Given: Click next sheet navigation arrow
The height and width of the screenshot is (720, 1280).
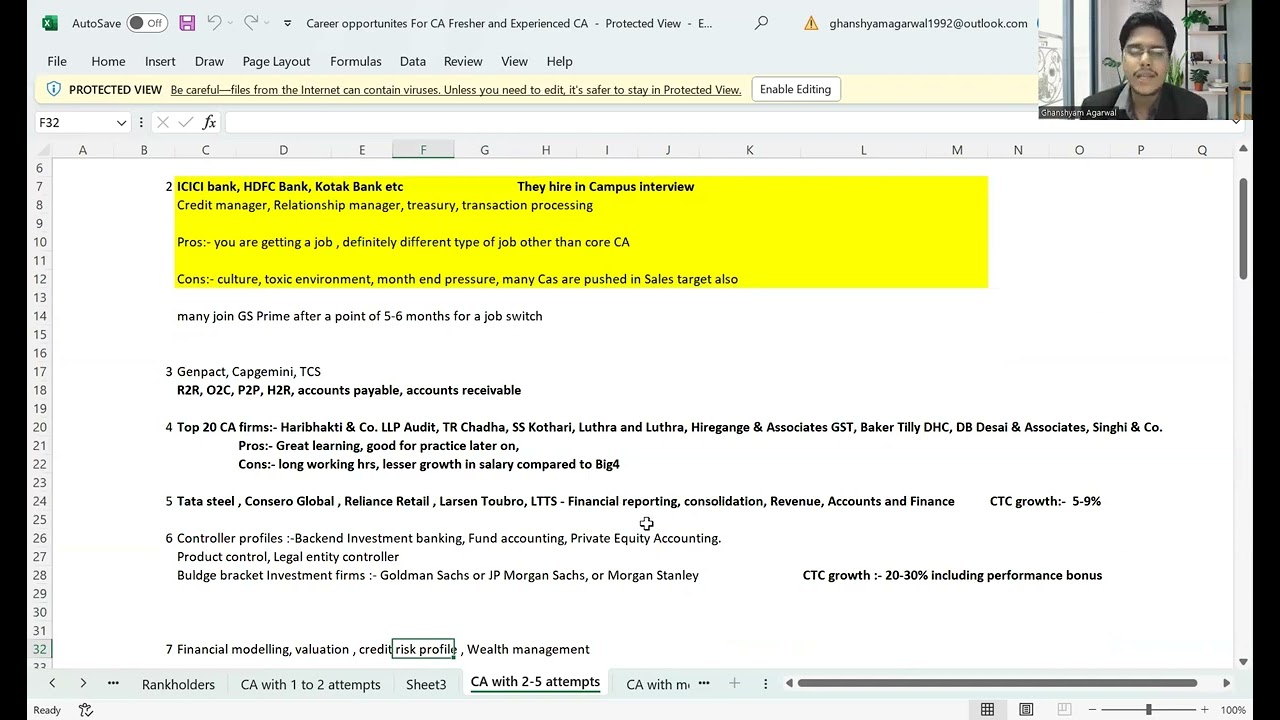Looking at the screenshot, I should pos(83,683).
